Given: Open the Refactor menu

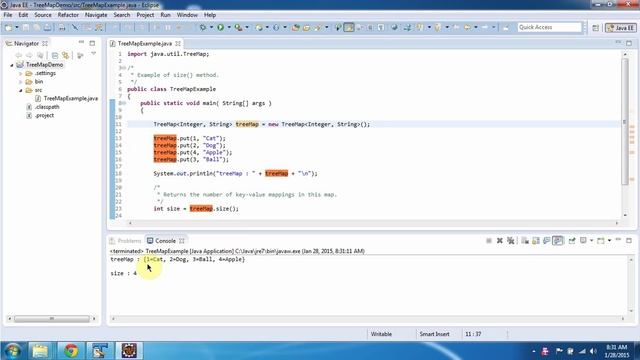Looking at the screenshot, I should click(68, 15).
